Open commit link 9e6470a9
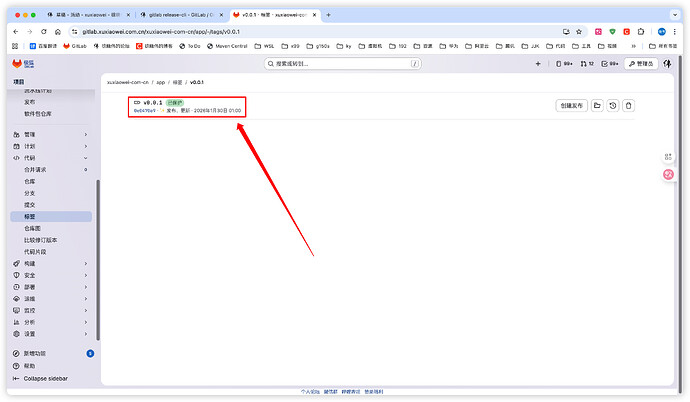Image resolution: width=690 pixels, height=402 pixels. click(x=145, y=110)
